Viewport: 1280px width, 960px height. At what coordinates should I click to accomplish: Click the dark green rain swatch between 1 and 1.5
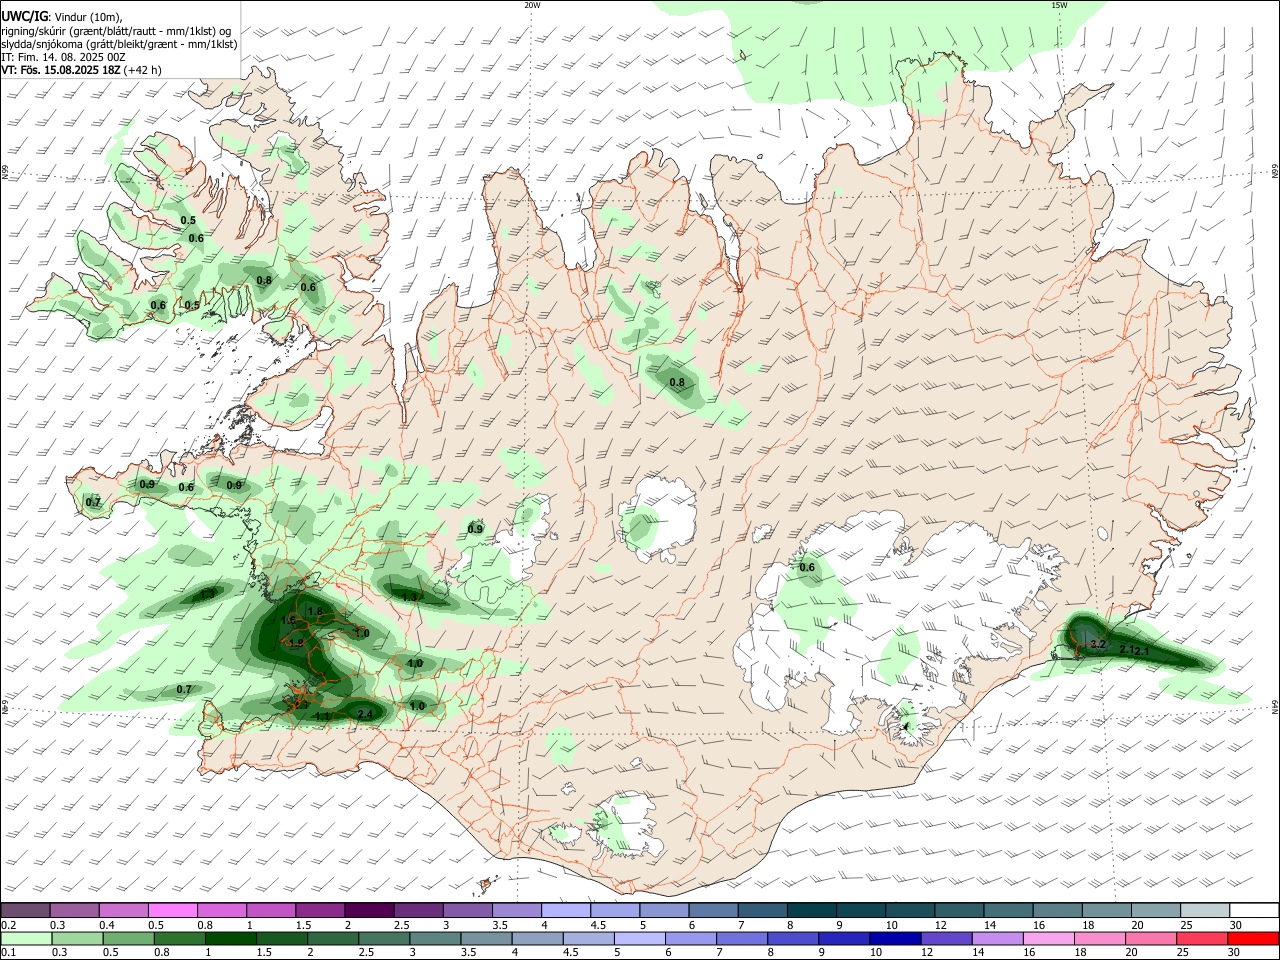pos(230,938)
